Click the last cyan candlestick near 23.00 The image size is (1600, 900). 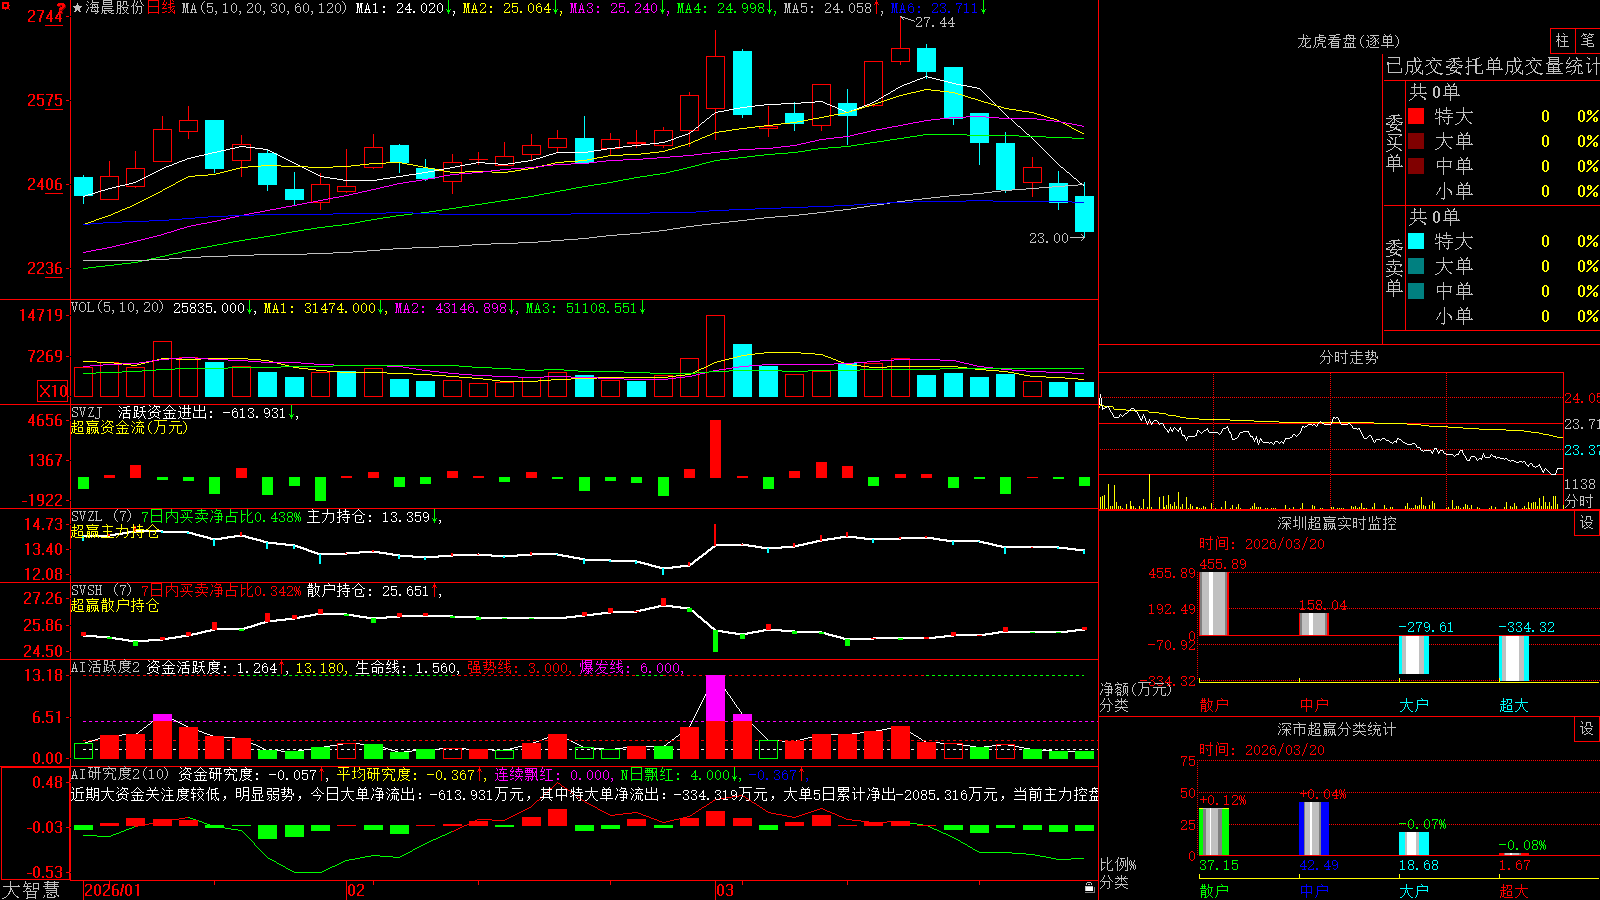pyautogui.click(x=1084, y=213)
